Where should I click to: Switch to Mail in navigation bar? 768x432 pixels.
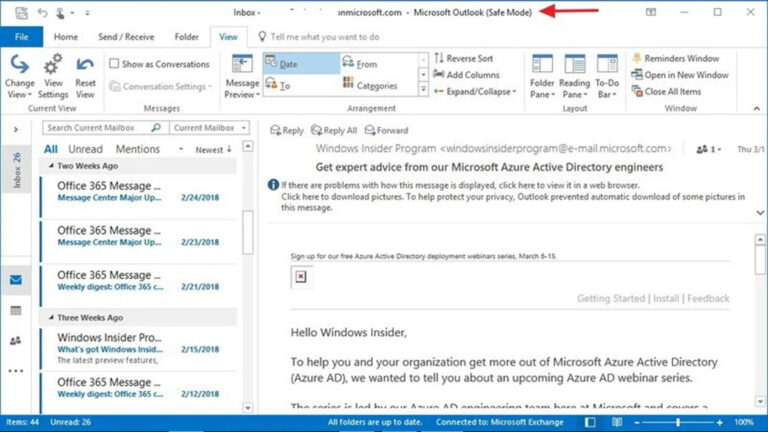tap(16, 280)
